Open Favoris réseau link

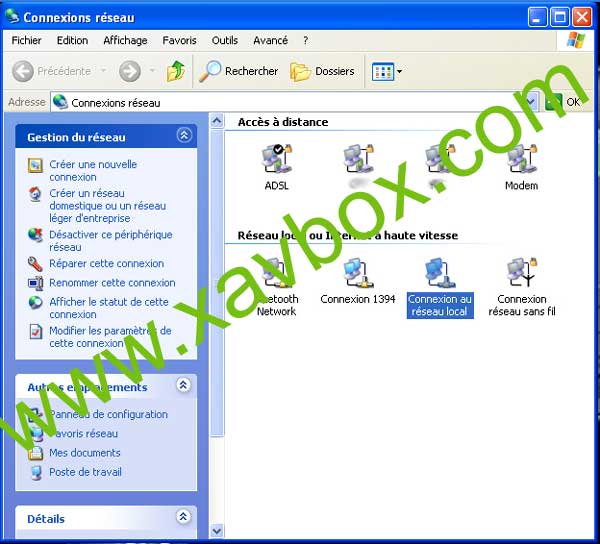click(83, 433)
